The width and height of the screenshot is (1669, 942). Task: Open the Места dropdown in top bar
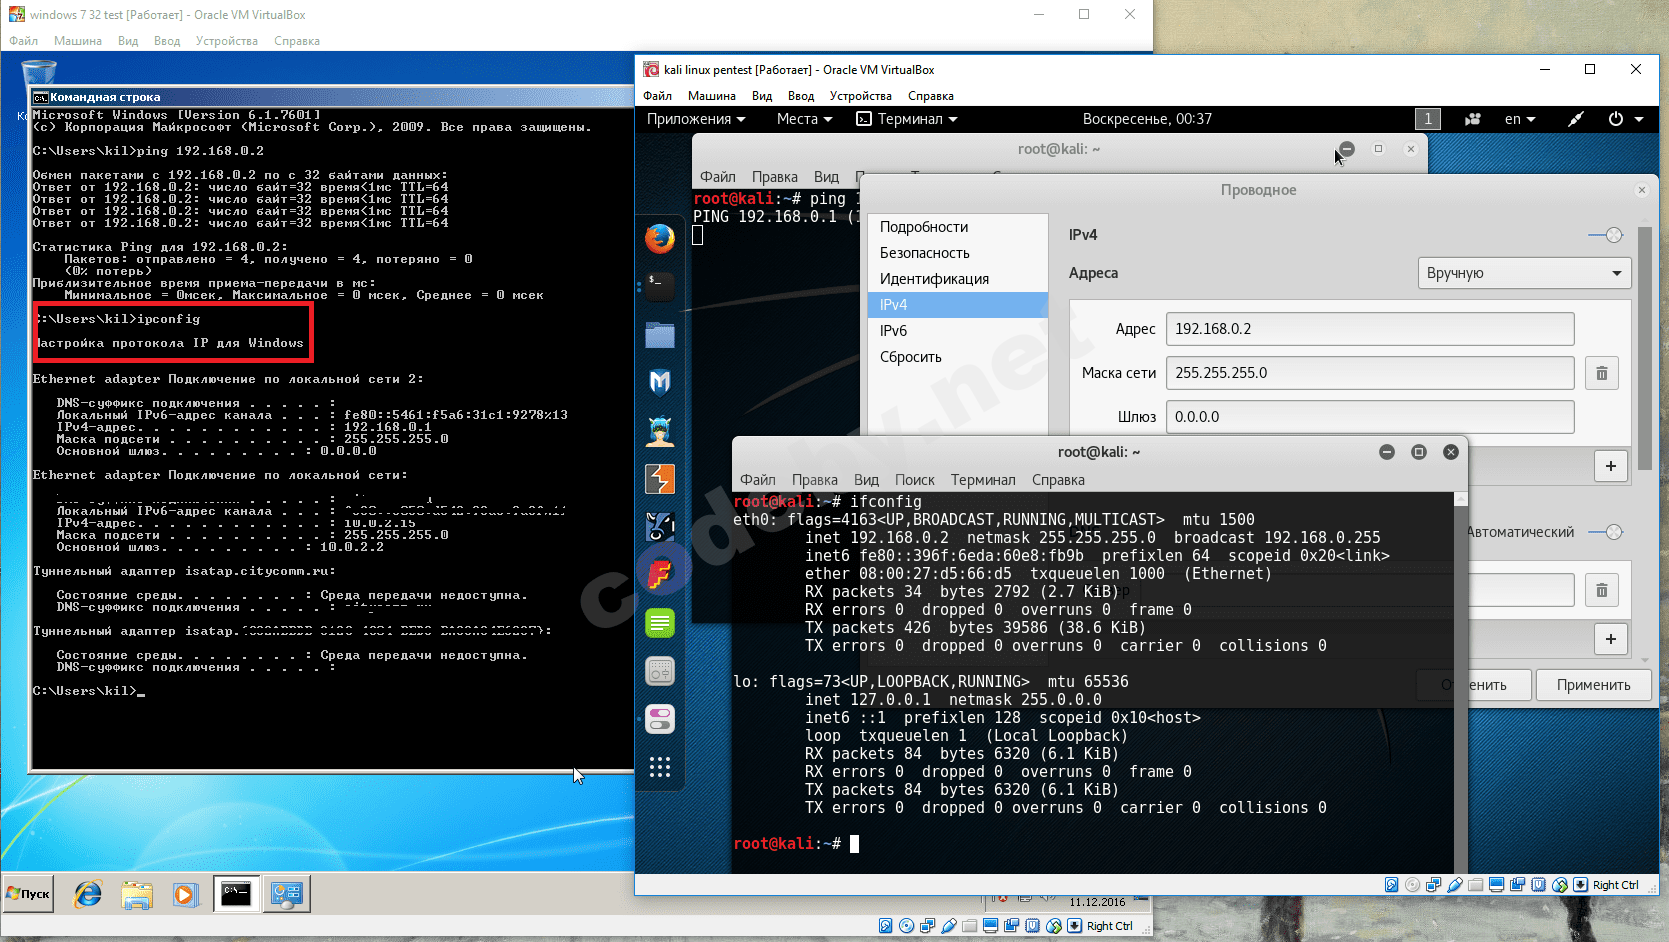(x=804, y=119)
